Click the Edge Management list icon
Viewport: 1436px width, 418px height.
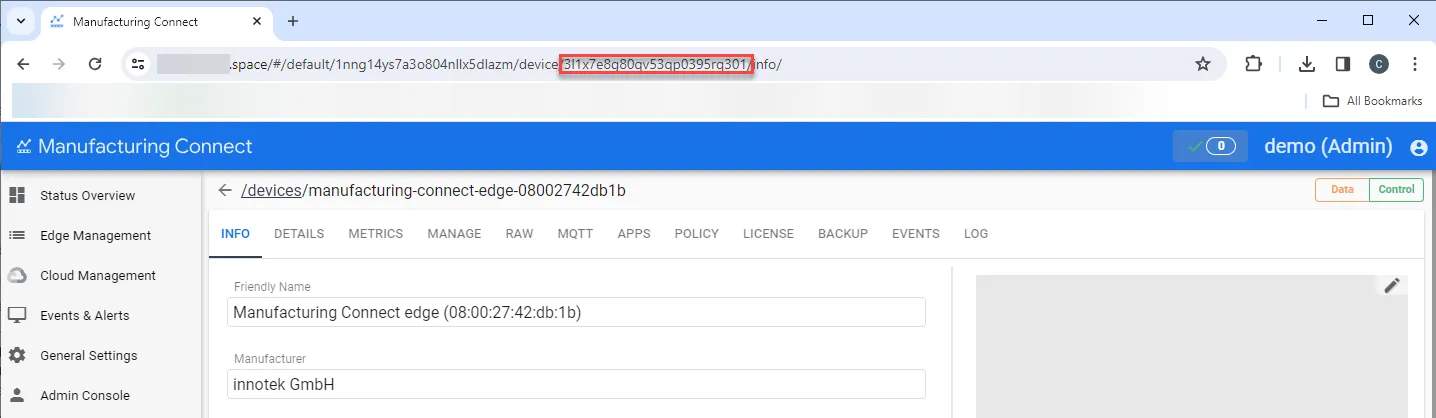click(17, 235)
